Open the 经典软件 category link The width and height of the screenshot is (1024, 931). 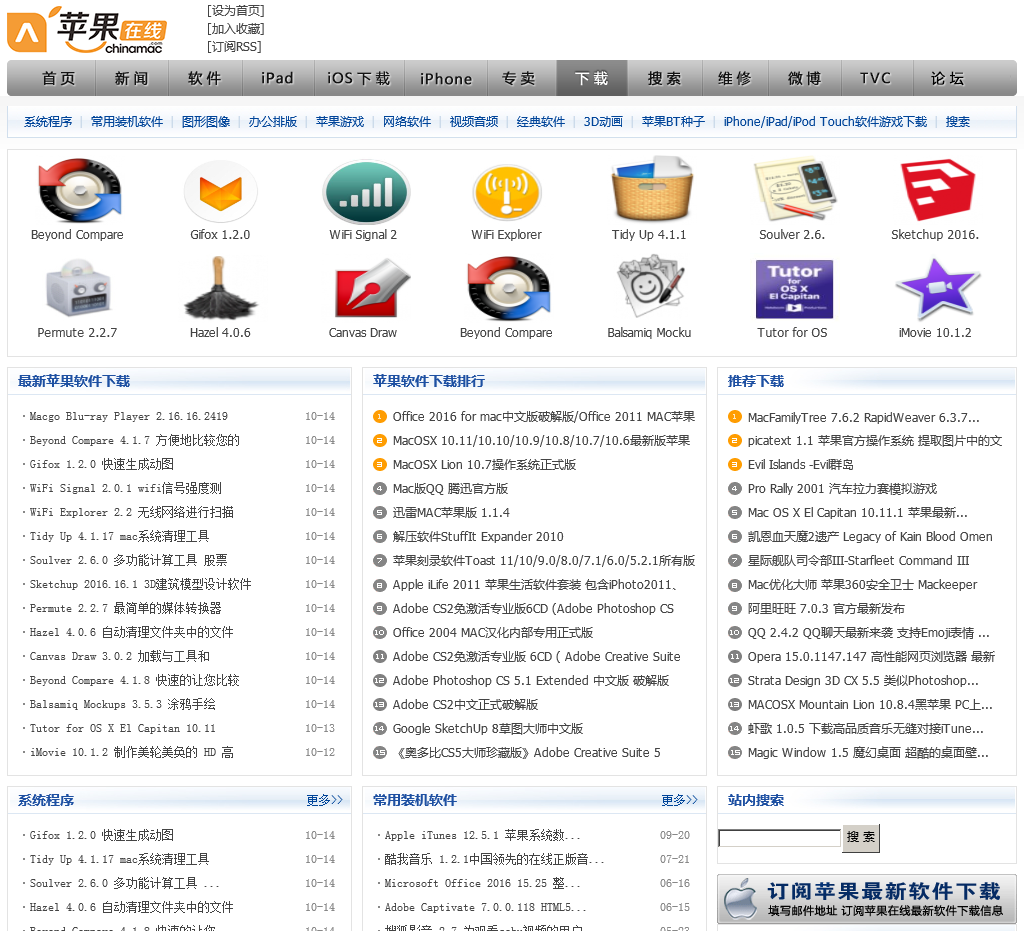(541, 121)
